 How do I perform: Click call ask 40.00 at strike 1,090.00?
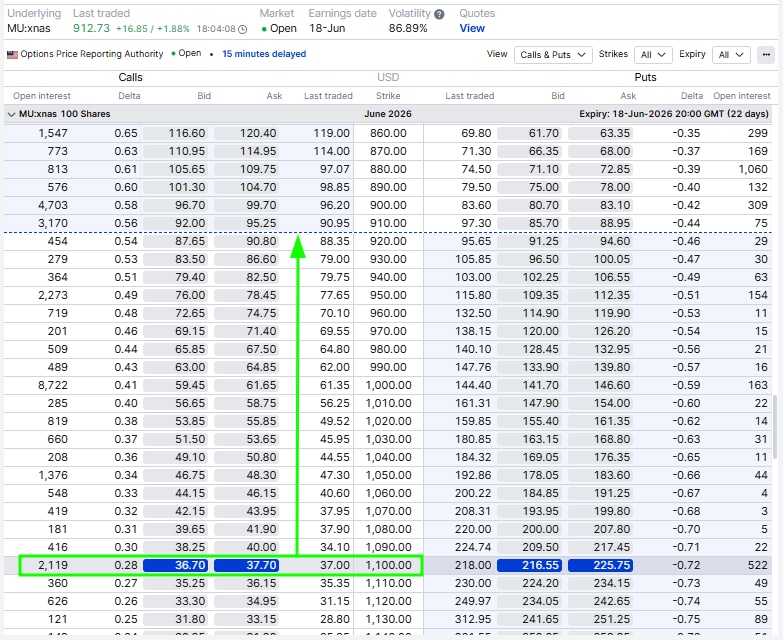247,547
